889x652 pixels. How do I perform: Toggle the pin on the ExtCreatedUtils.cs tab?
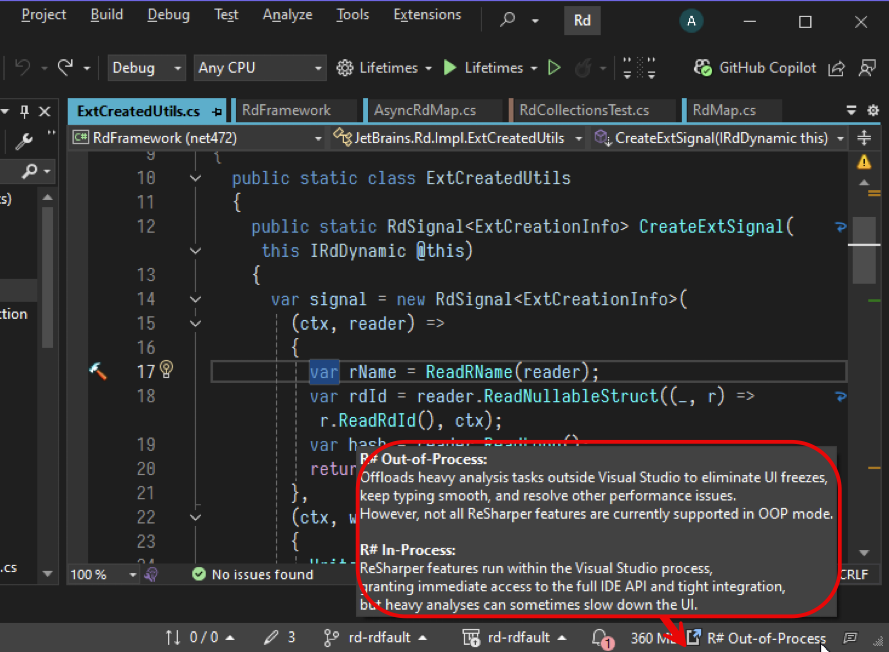217,112
